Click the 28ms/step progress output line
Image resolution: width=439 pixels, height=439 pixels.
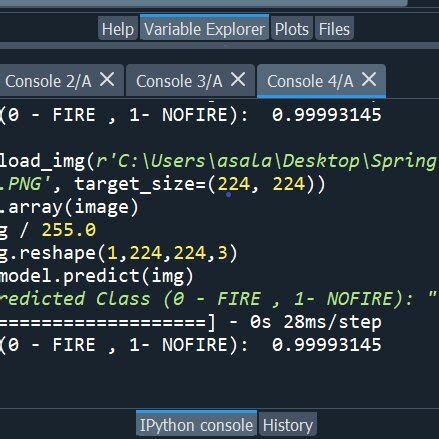[x=191, y=322]
